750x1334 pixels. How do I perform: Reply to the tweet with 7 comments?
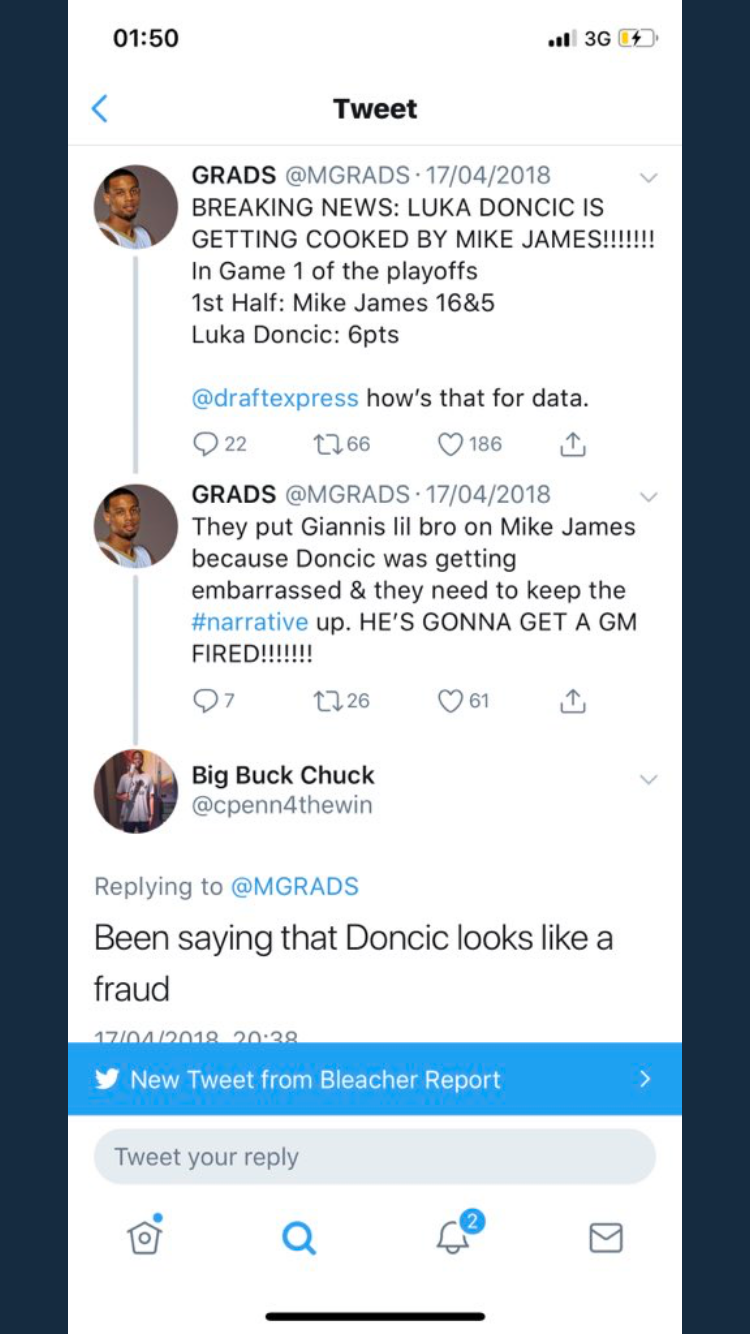[206, 701]
